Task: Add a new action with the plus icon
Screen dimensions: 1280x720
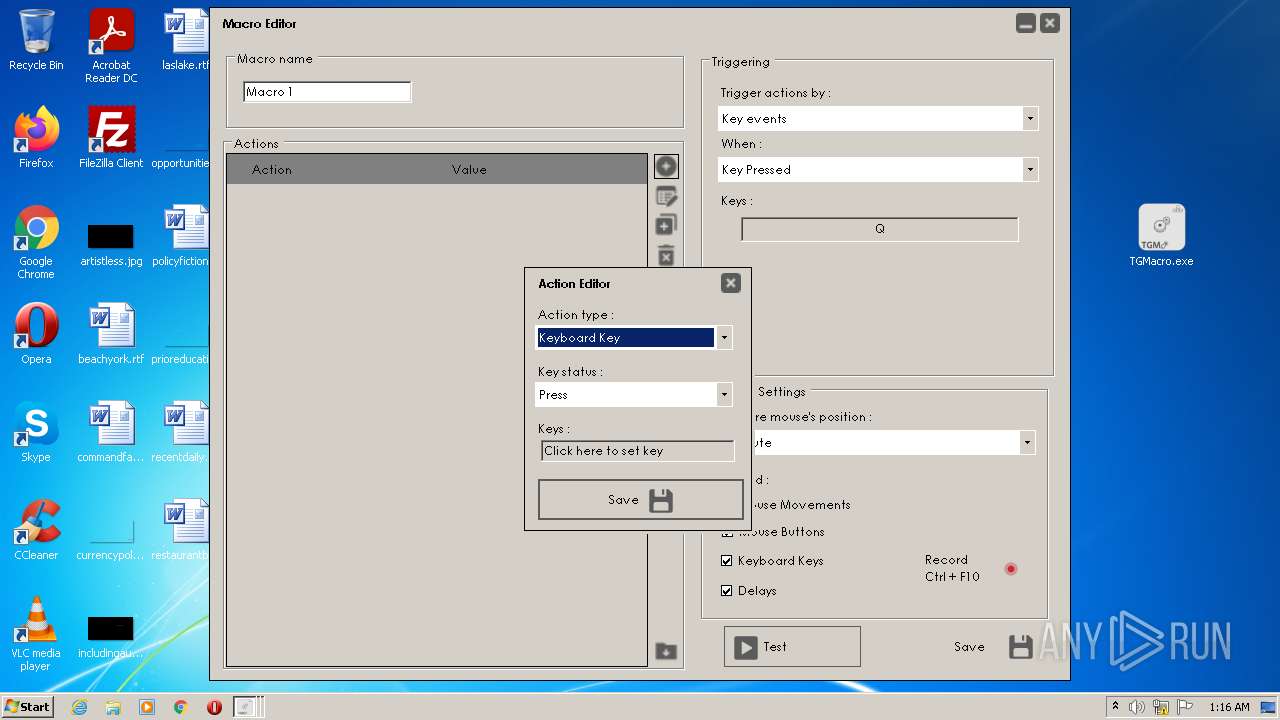Action: [x=666, y=166]
